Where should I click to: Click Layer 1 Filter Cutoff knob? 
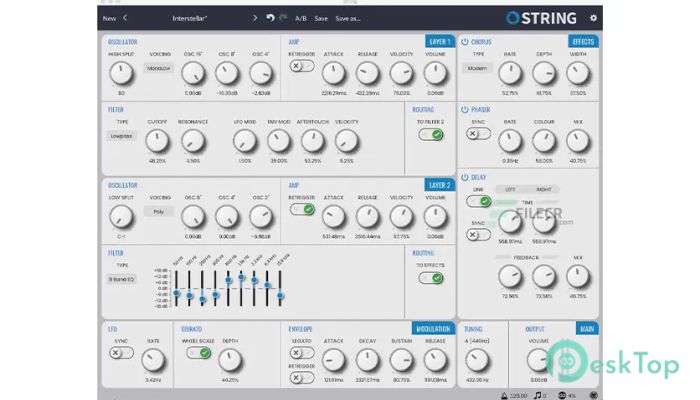pos(157,141)
